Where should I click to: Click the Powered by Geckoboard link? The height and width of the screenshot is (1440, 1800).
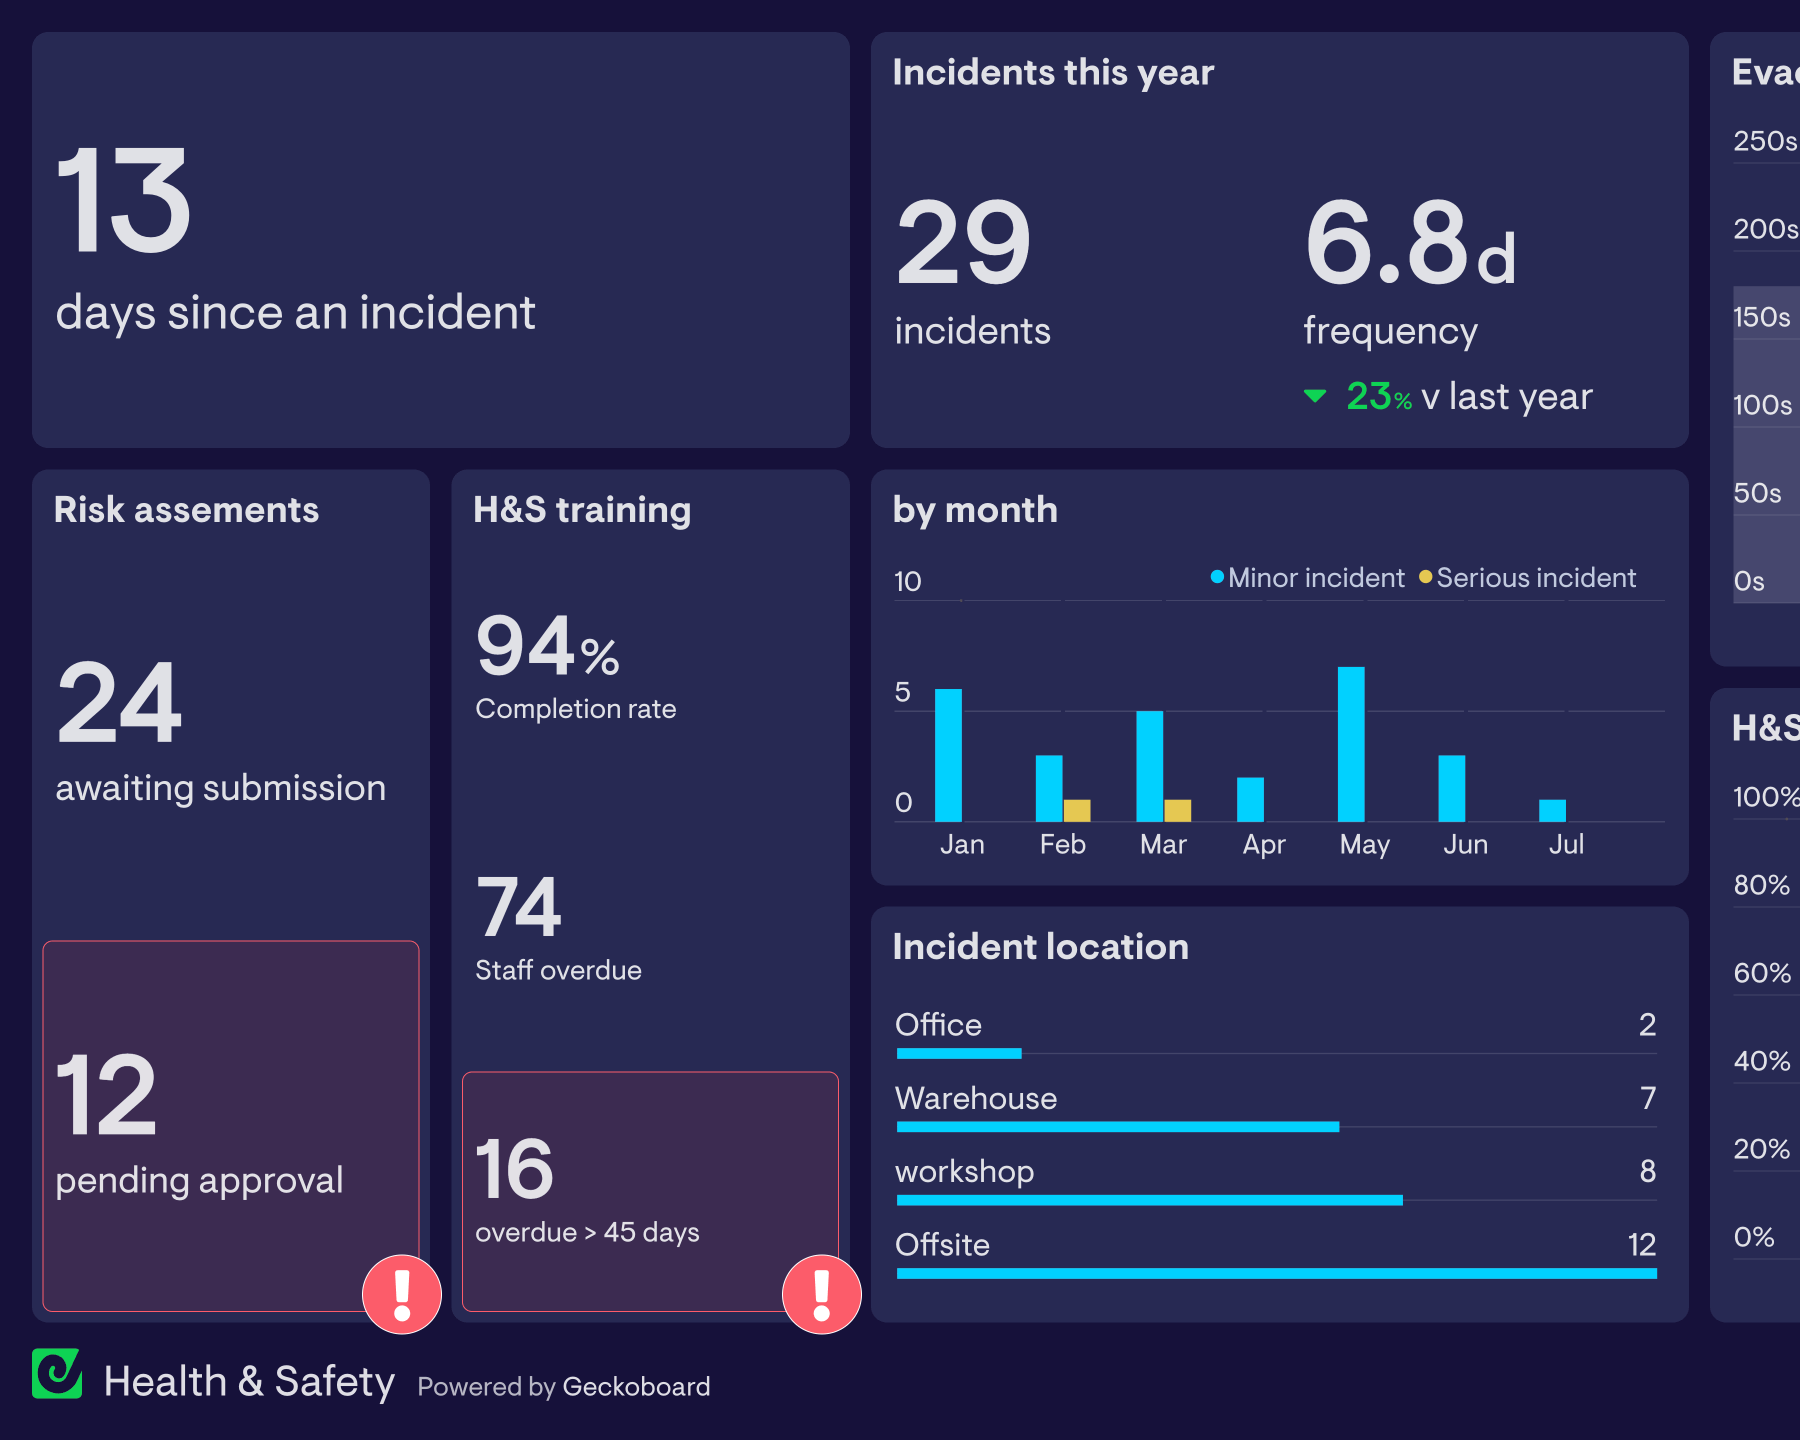click(563, 1387)
